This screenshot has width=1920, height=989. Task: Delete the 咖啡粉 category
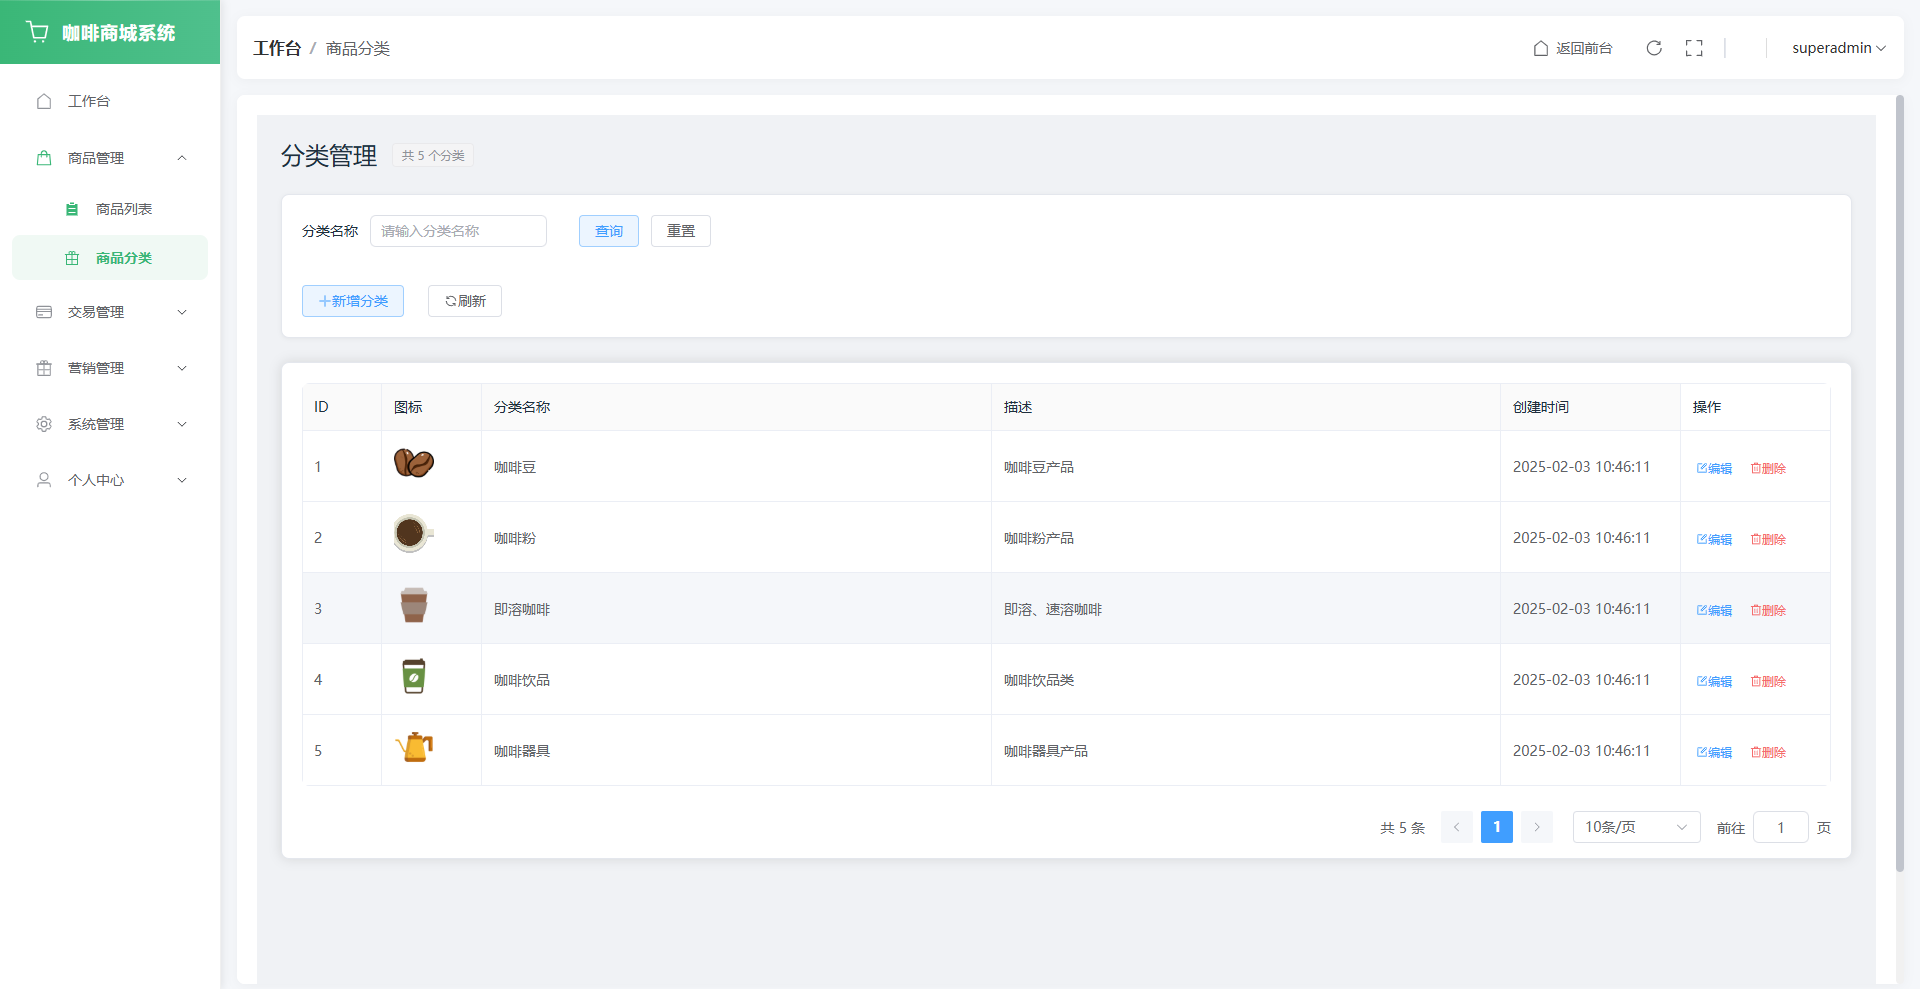pyautogui.click(x=1768, y=539)
